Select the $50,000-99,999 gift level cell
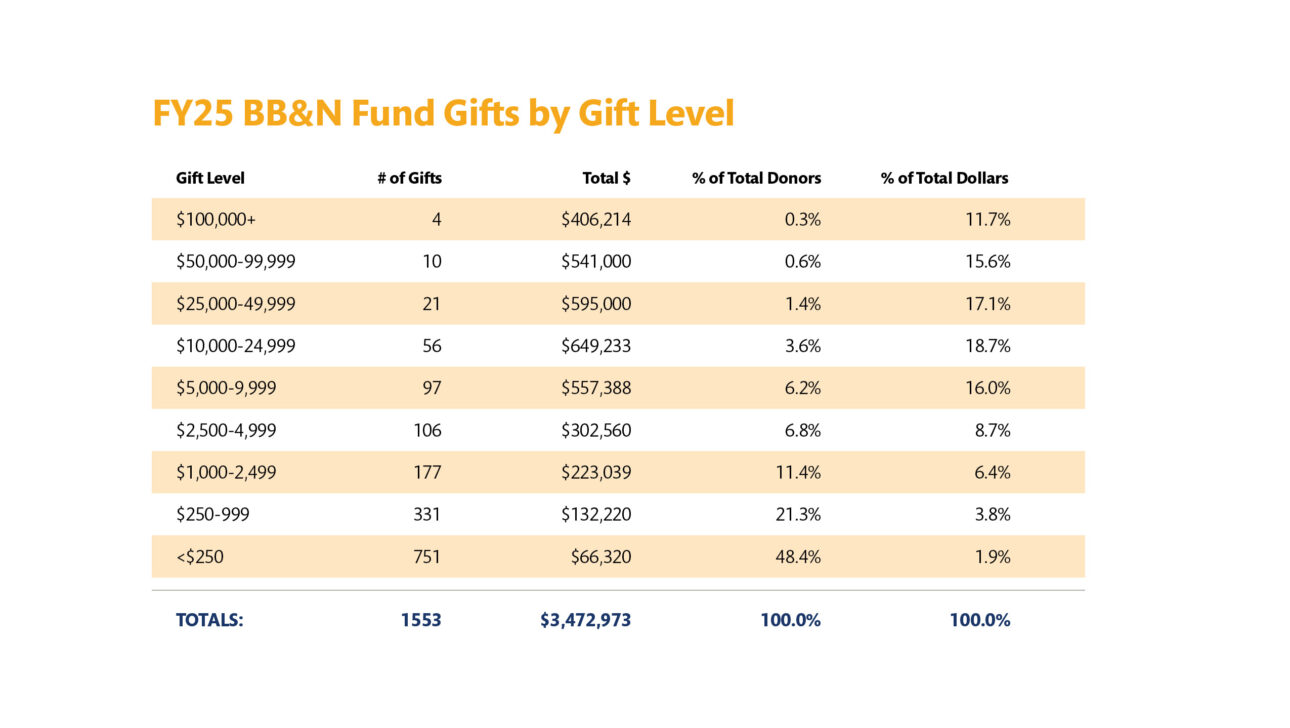 click(x=235, y=261)
